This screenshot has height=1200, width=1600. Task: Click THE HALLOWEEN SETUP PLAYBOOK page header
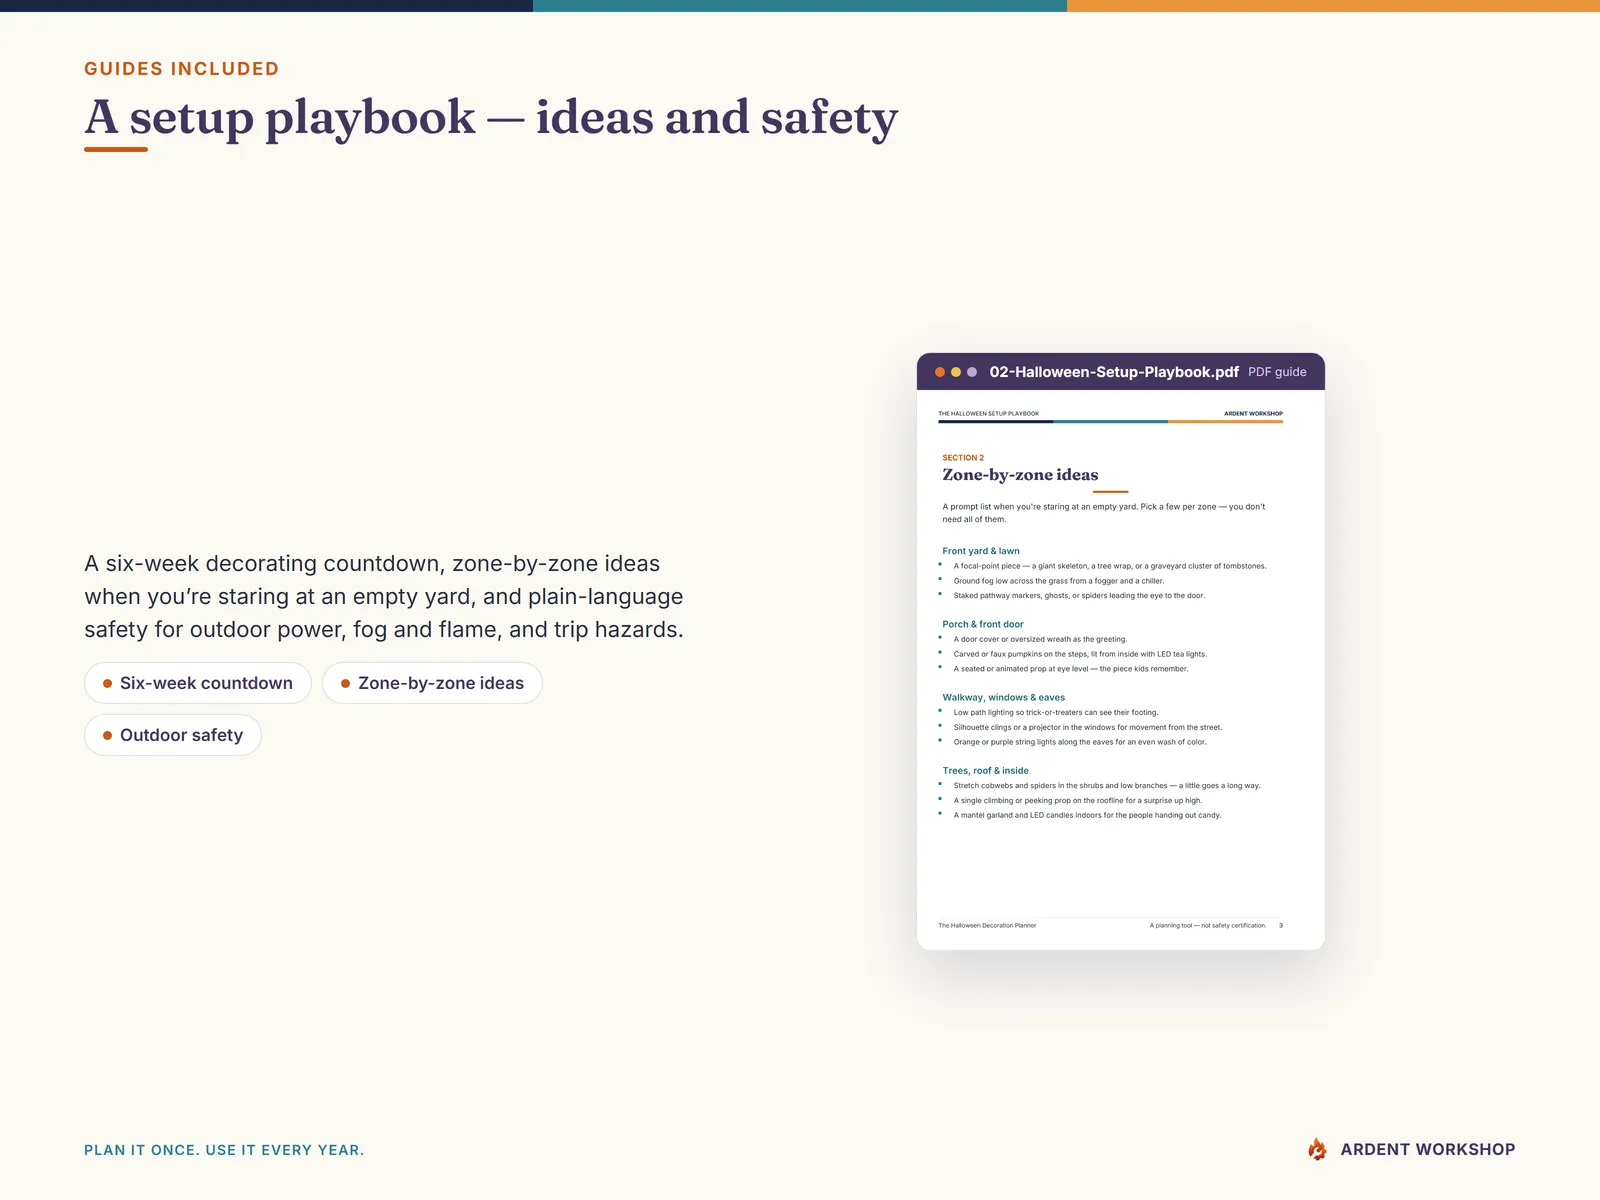[x=988, y=414]
